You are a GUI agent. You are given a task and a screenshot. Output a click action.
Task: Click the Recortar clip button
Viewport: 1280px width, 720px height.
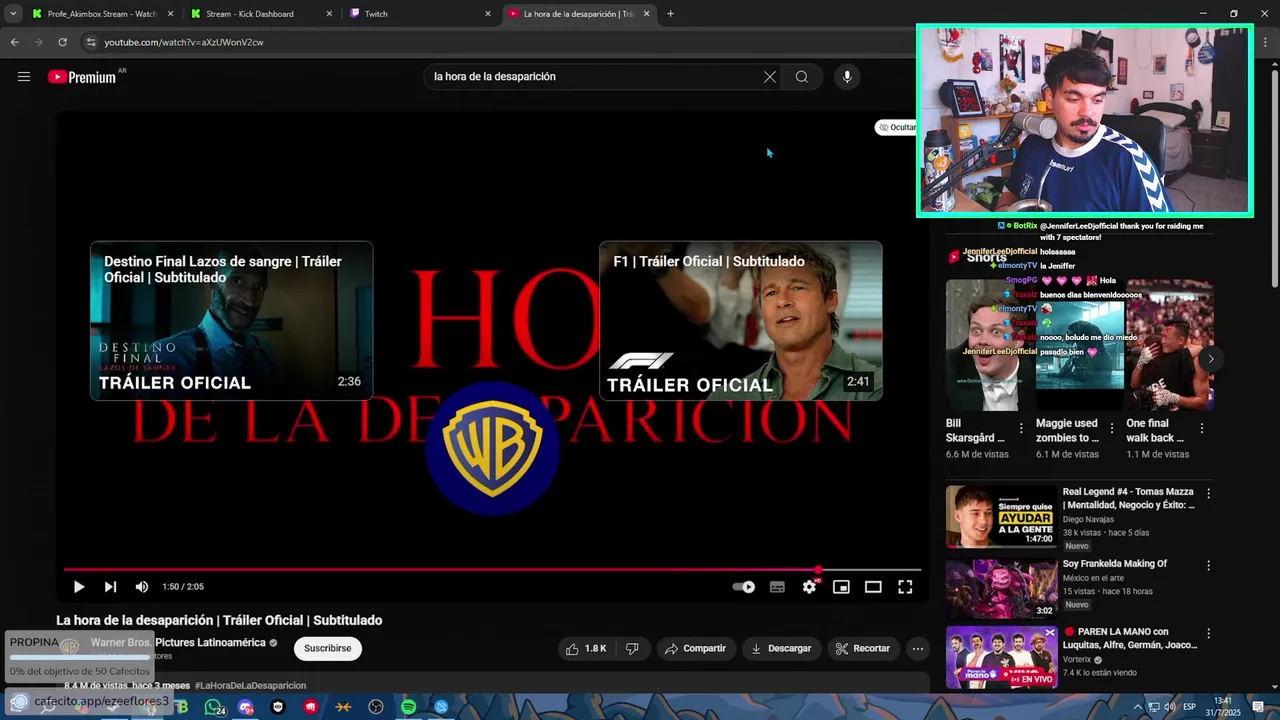(863, 648)
